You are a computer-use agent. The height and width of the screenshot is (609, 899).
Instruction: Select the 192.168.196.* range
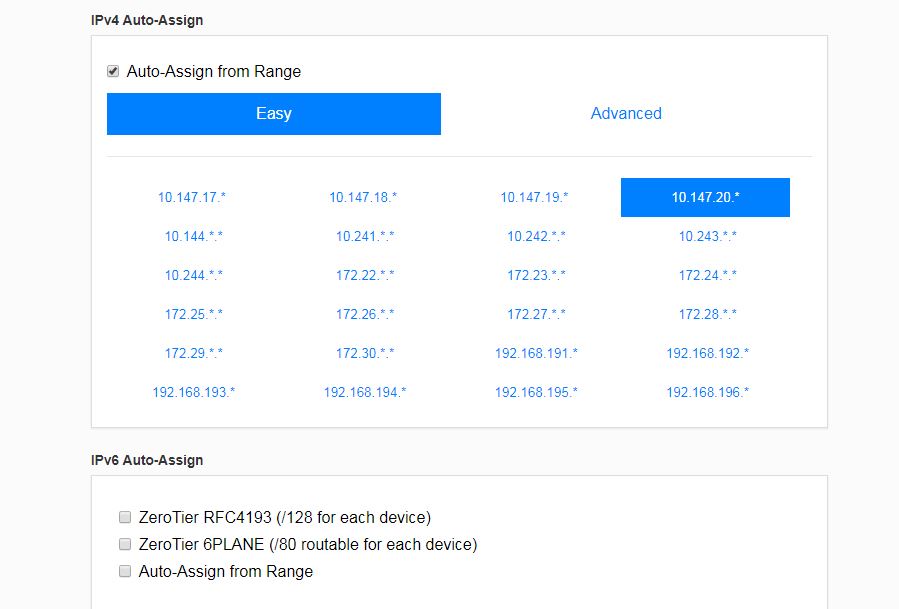tap(708, 392)
